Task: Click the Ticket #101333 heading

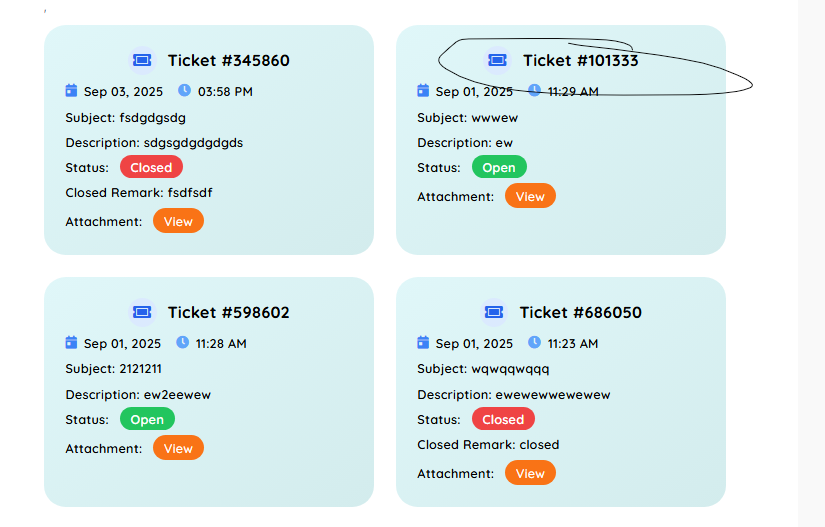Action: point(580,60)
